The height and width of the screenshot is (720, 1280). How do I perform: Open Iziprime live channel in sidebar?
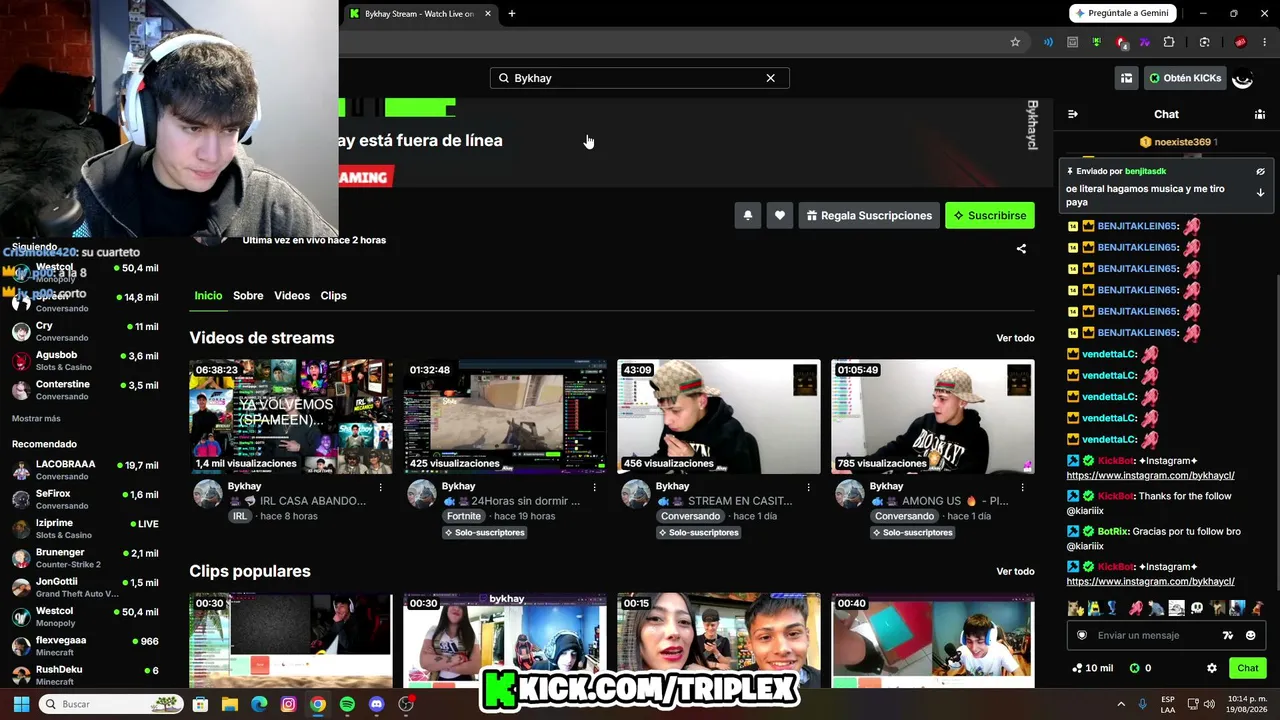tap(85, 528)
